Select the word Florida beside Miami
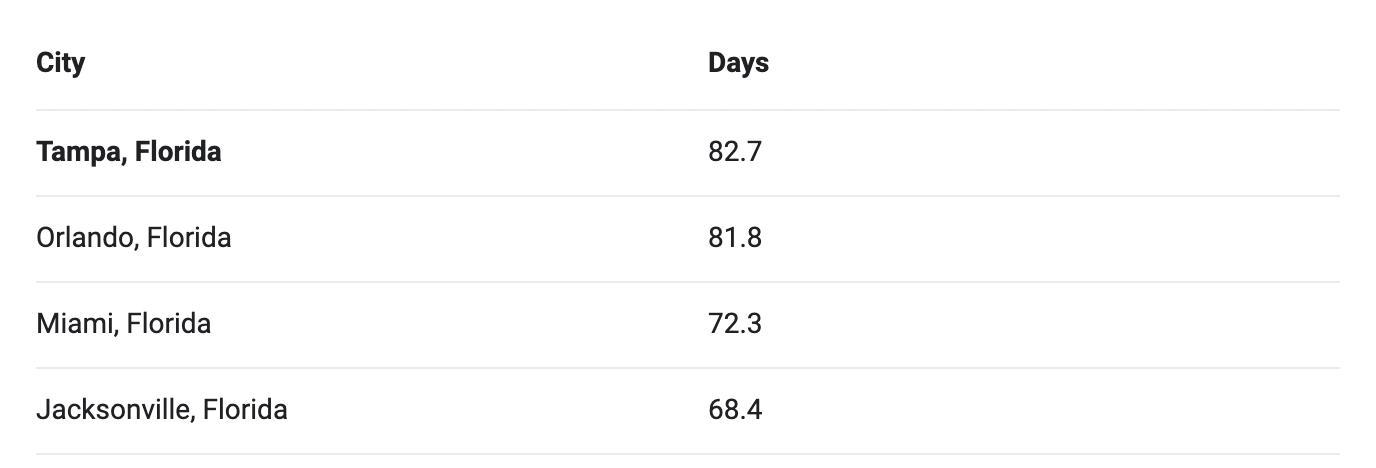 168,324
